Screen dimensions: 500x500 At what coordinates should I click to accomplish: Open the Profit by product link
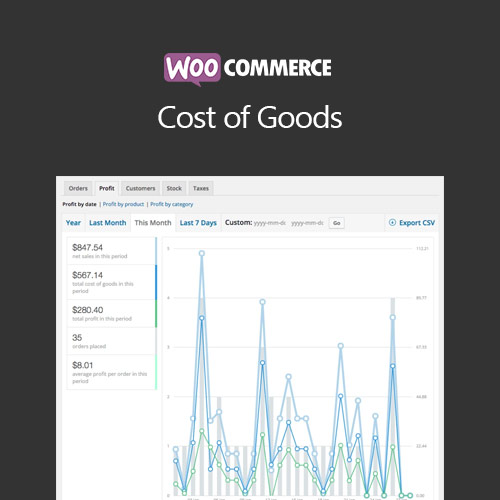click(123, 204)
